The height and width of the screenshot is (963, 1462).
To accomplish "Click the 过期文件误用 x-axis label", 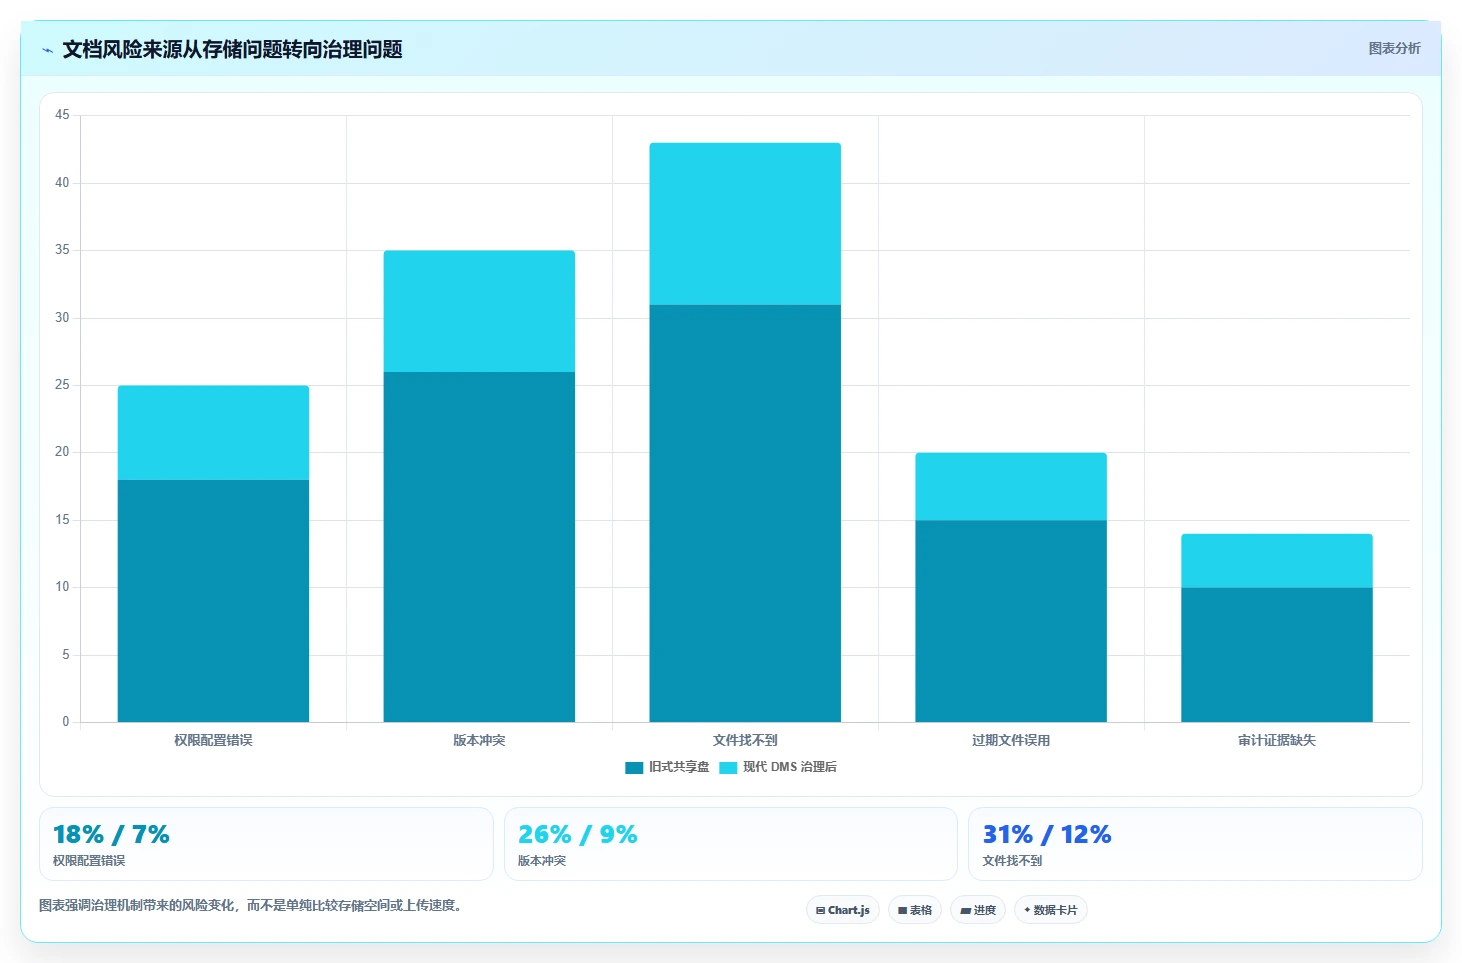I will coord(1011,740).
